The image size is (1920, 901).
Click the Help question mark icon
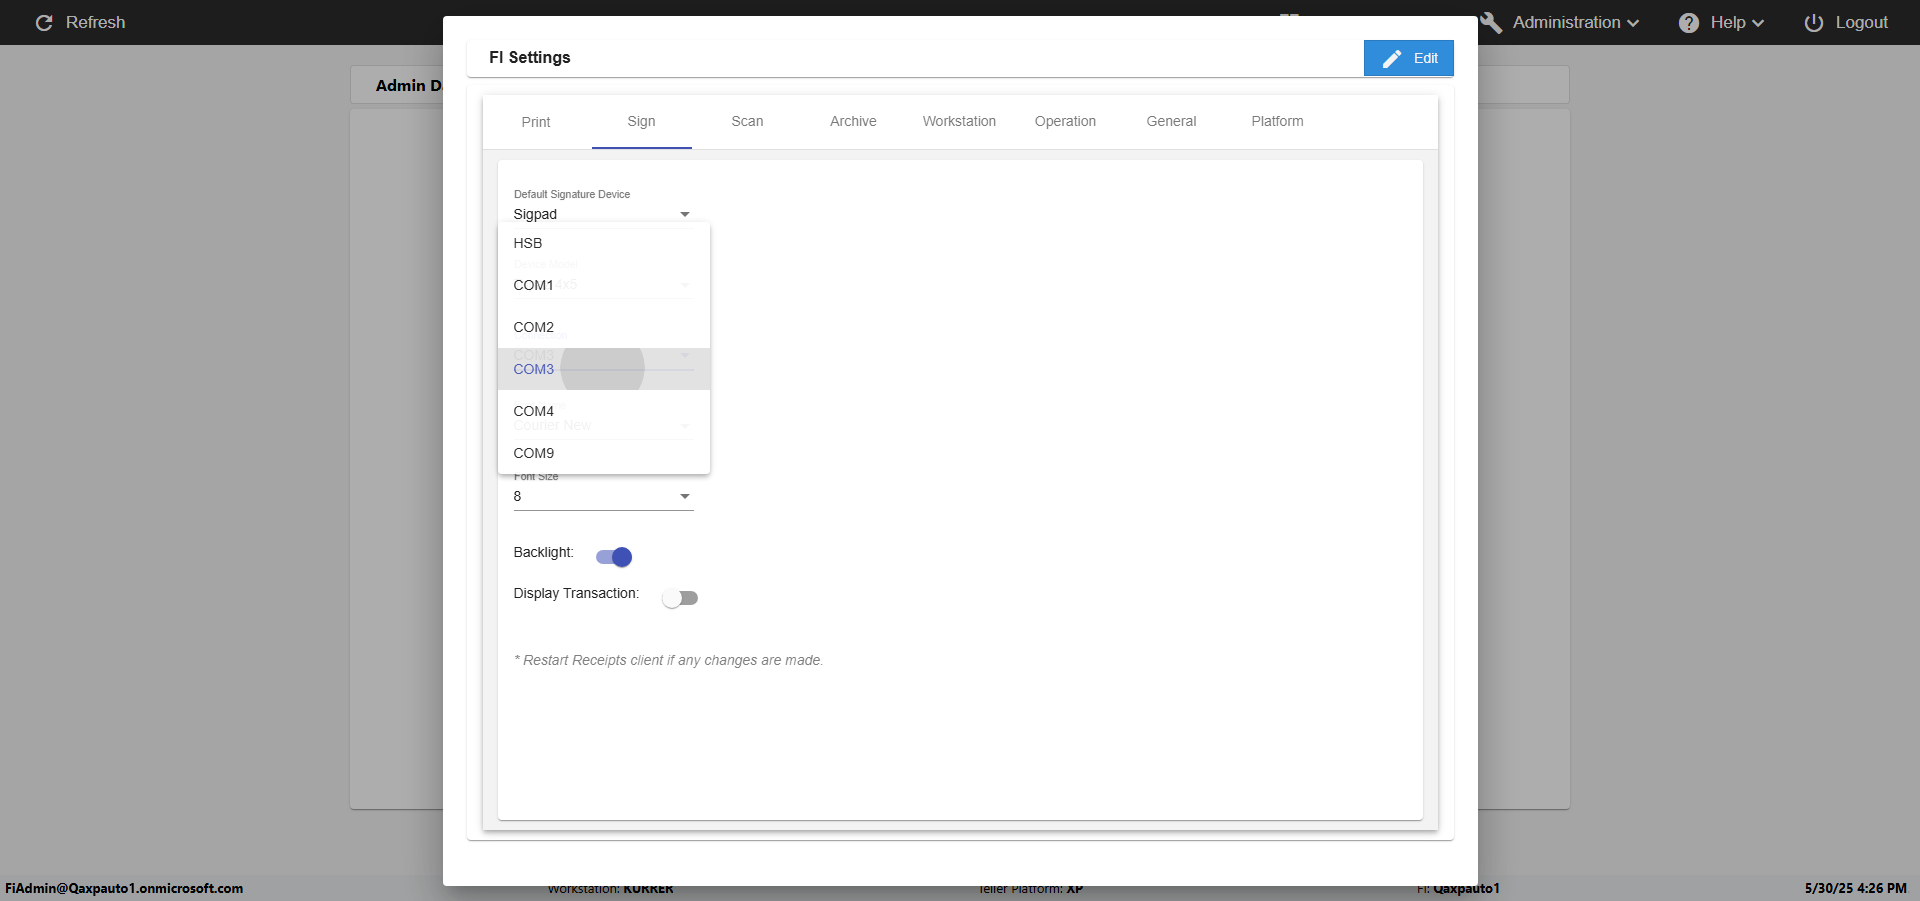point(1689,22)
